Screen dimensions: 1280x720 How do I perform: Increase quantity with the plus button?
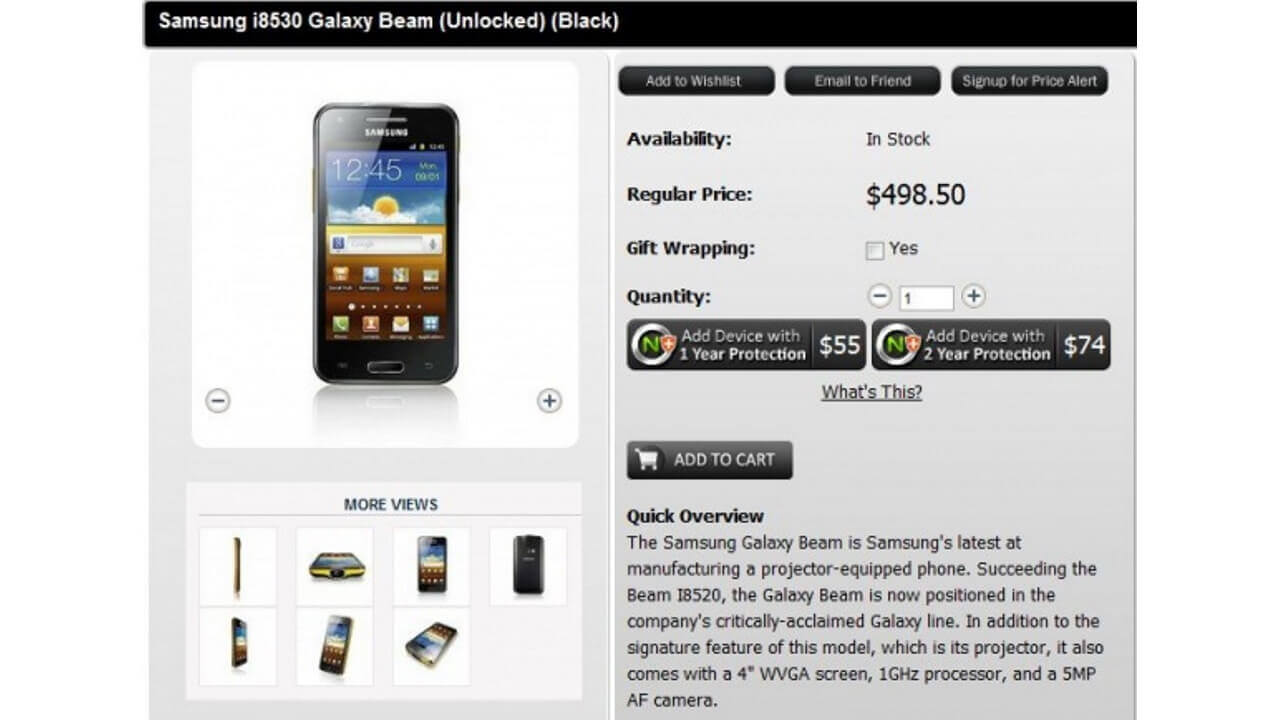(973, 296)
